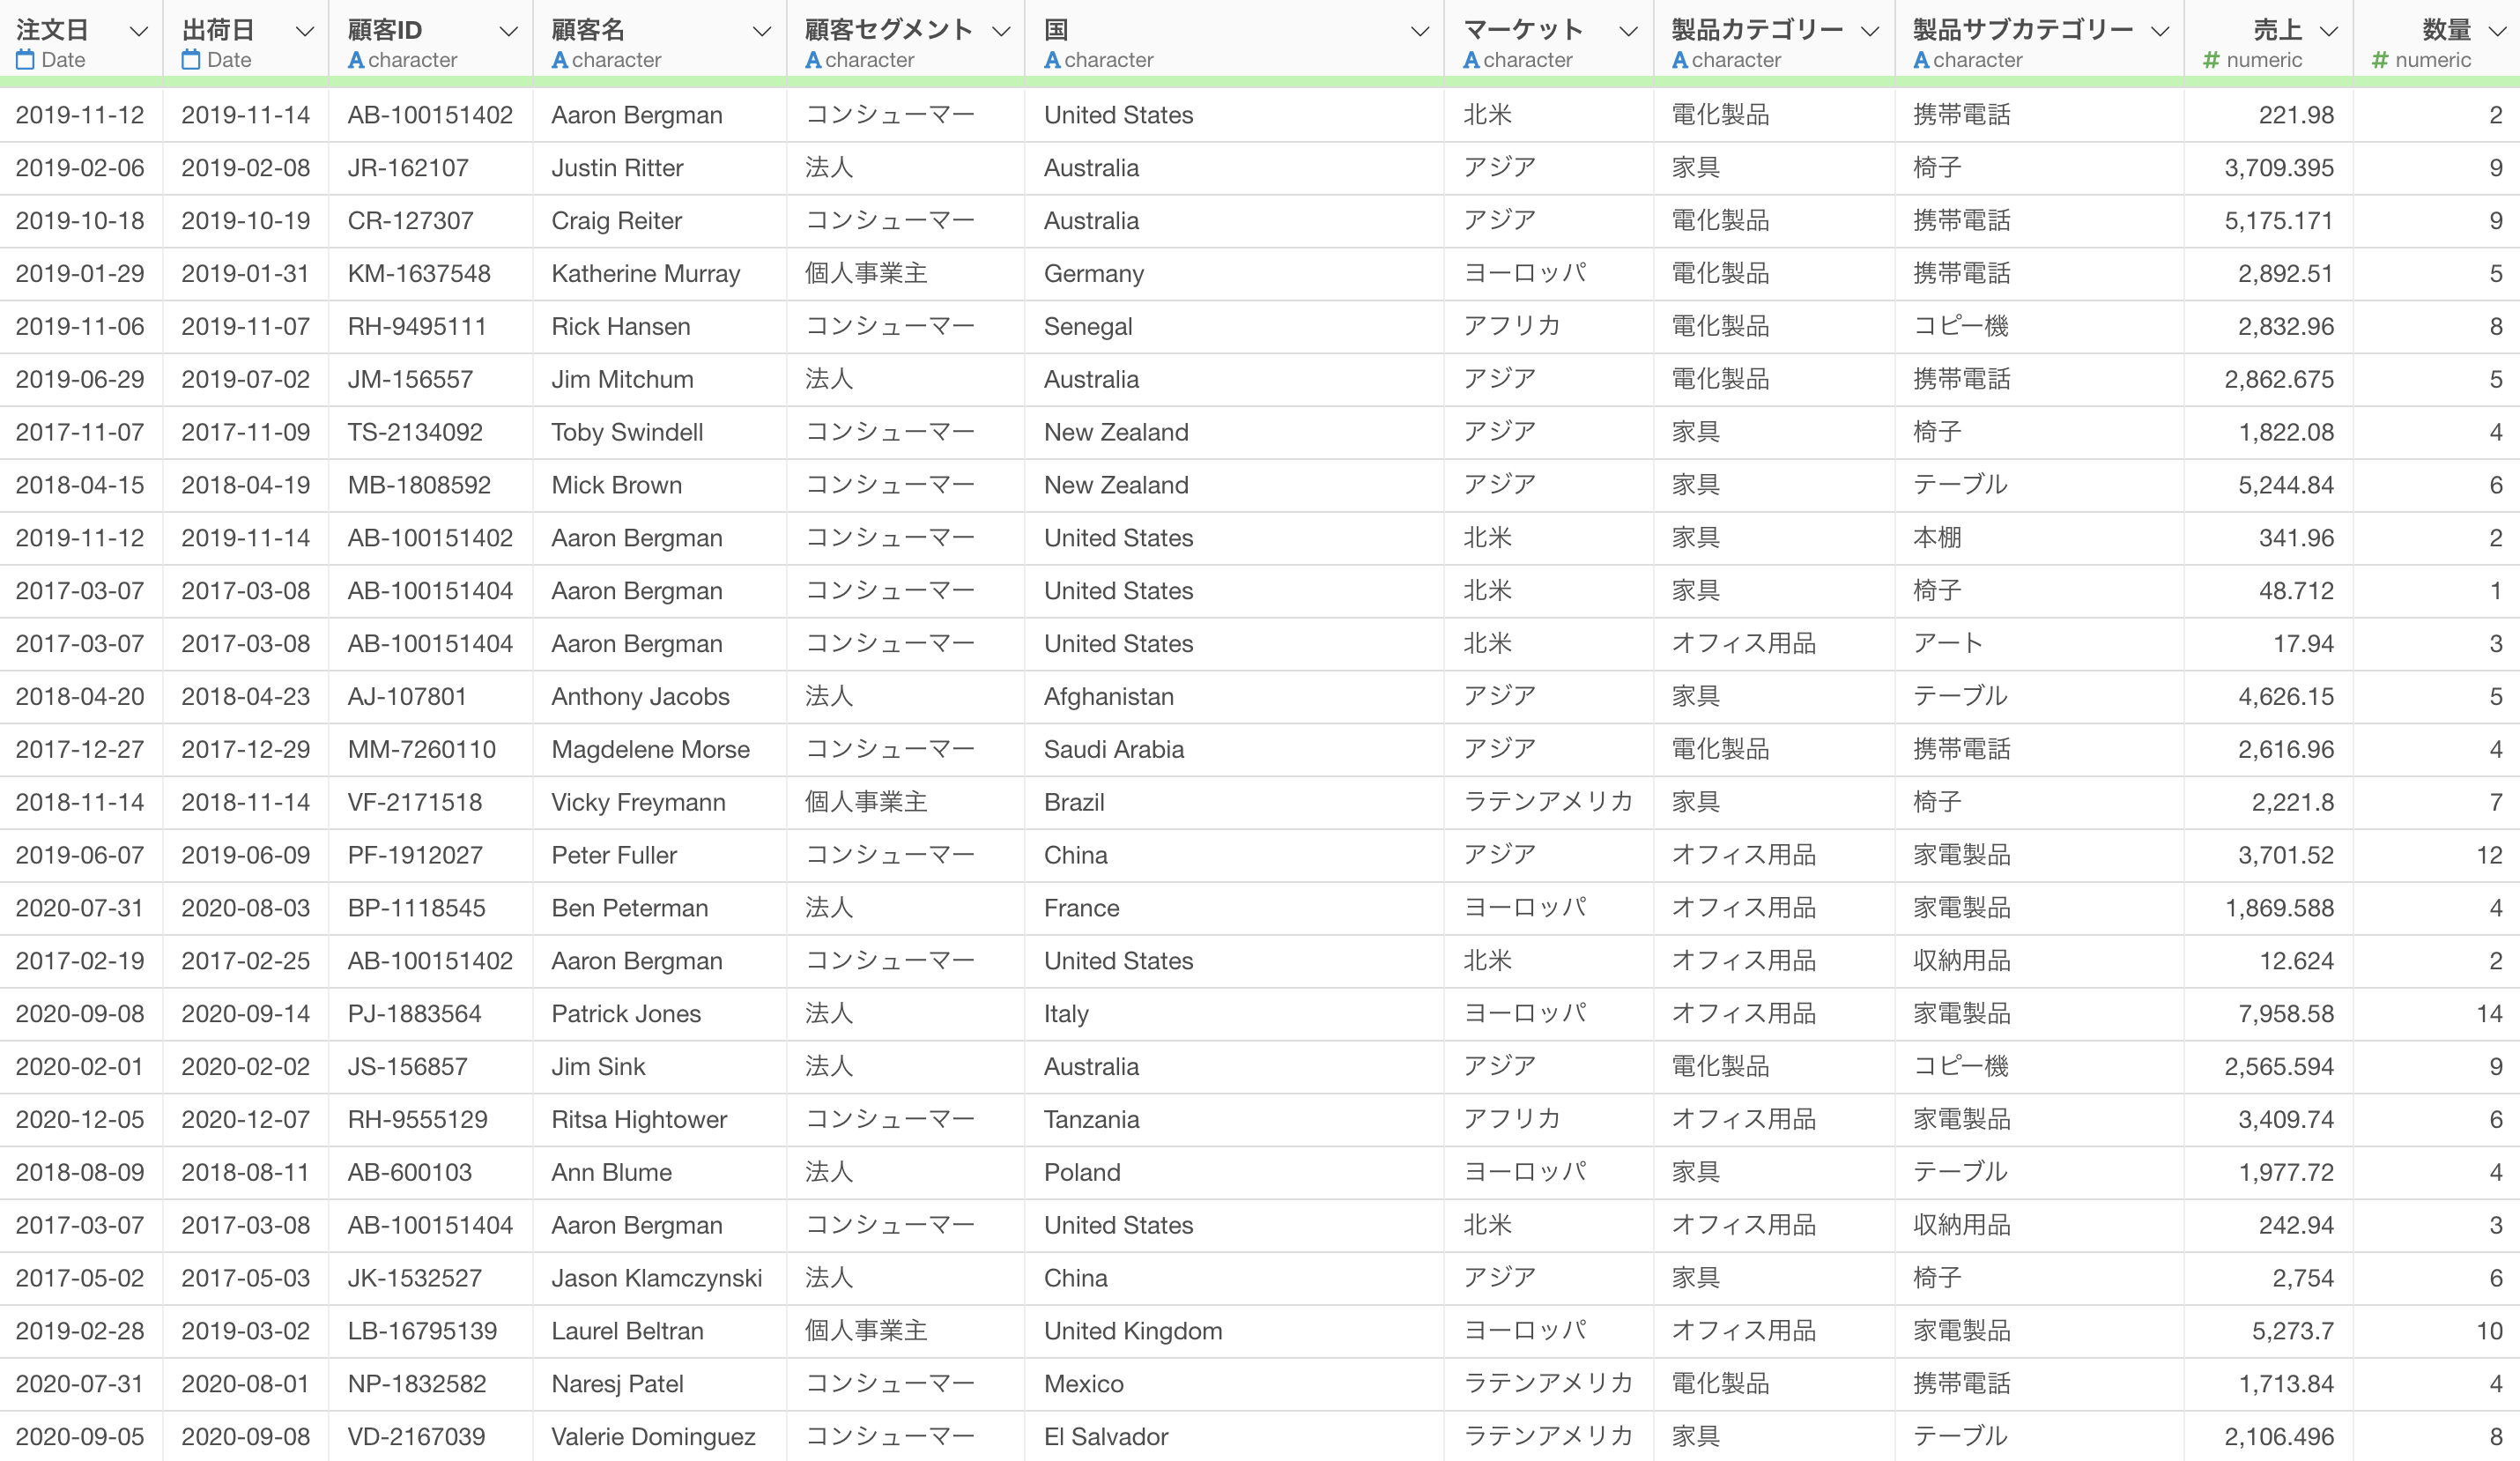
Task: Select the 注文日 column header label
Action: click(x=52, y=30)
